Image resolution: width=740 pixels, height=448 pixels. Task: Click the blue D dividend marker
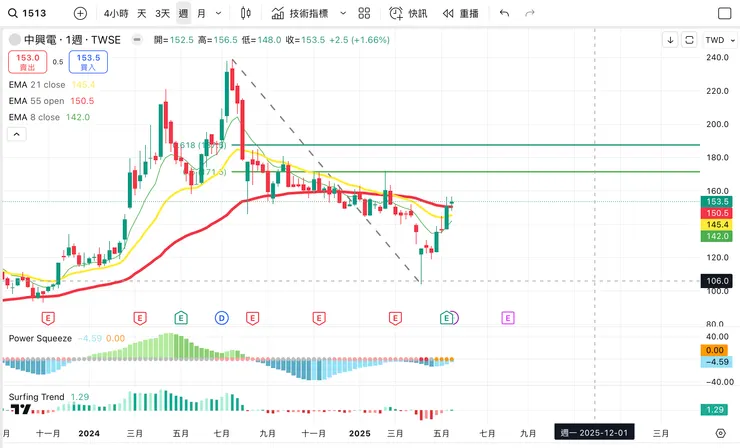point(222,318)
